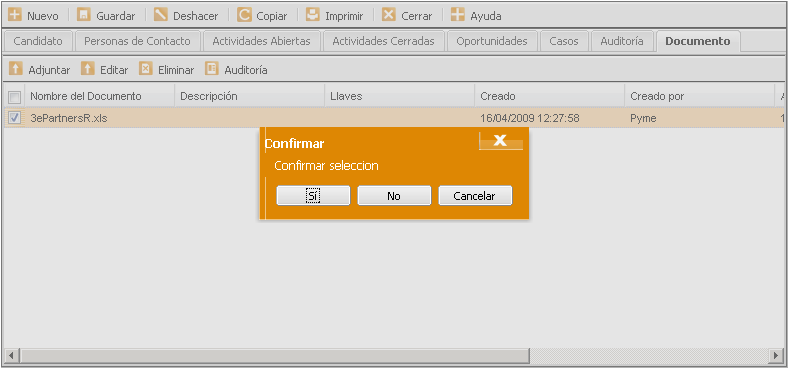Close the Confirmar dialog with X
This screenshot has height=369, width=789.
pos(501,141)
